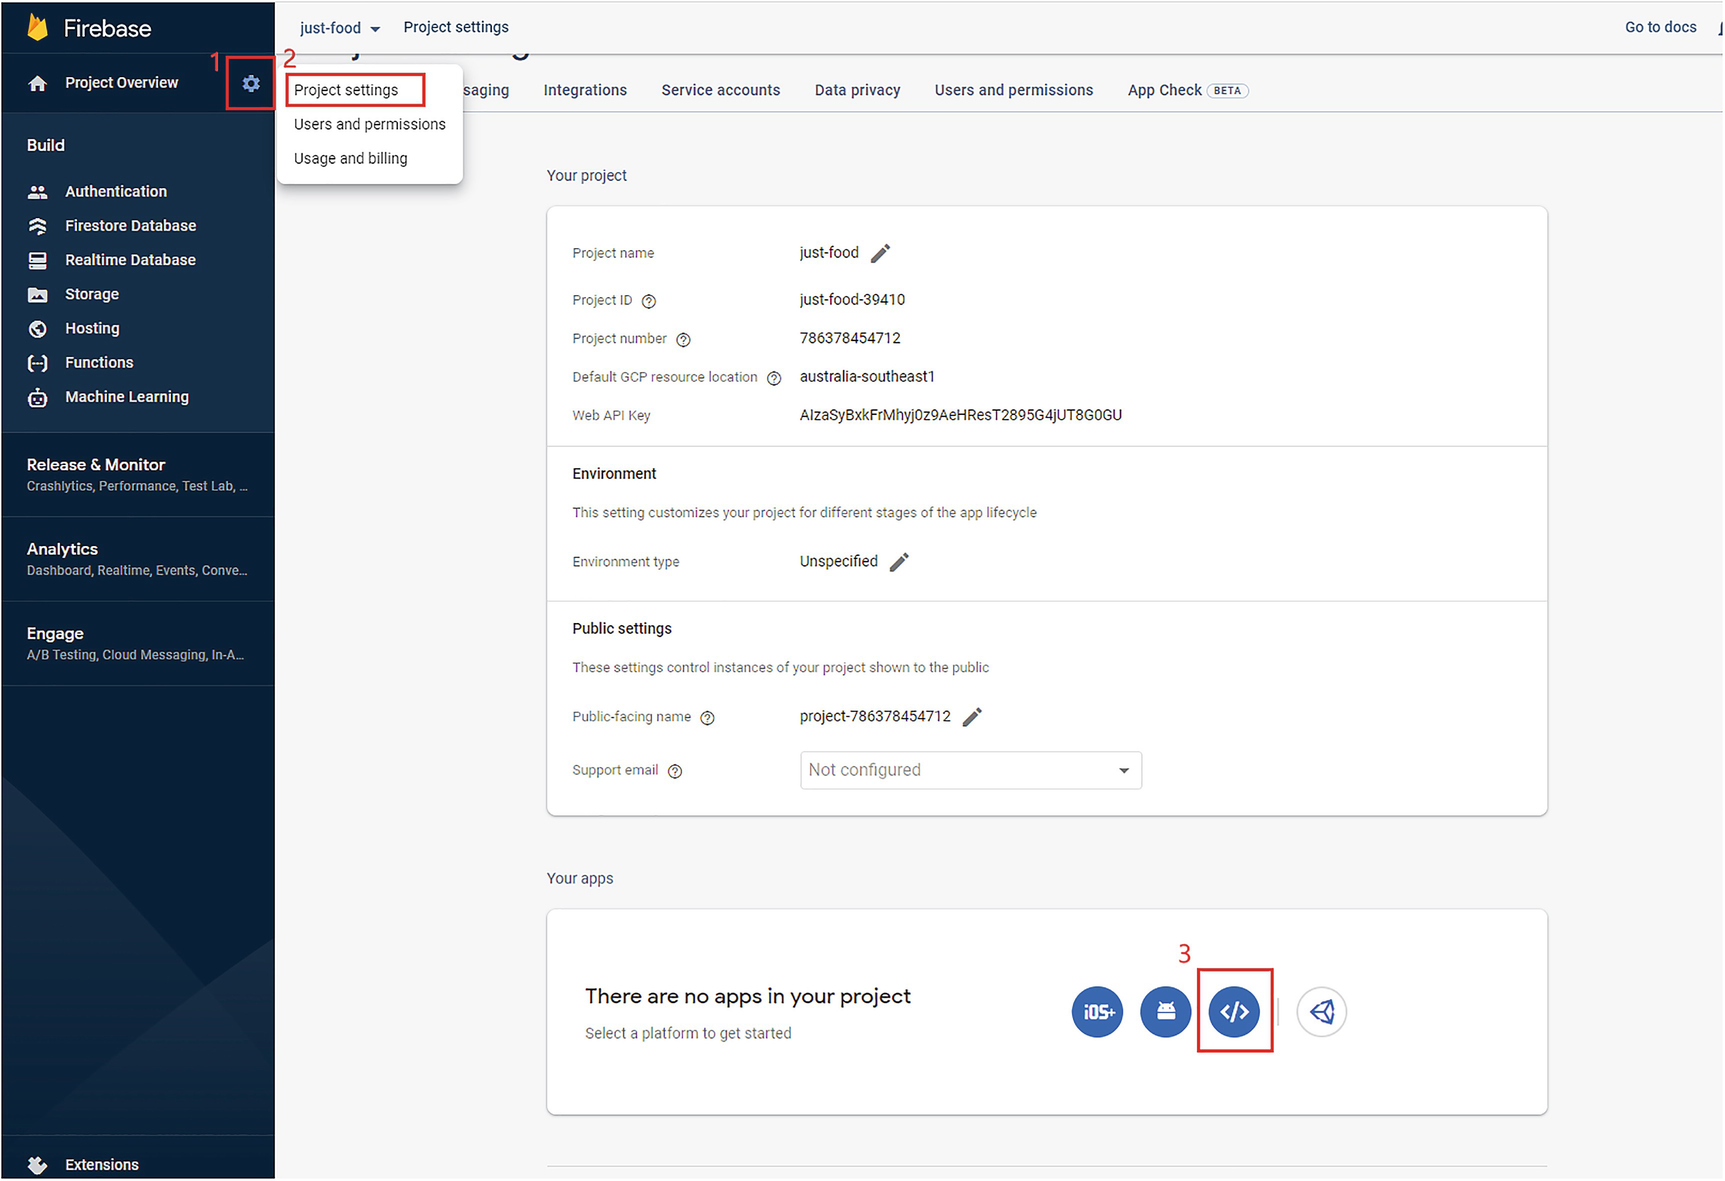
Task: Click help icon next to Project ID
Action: coord(649,301)
